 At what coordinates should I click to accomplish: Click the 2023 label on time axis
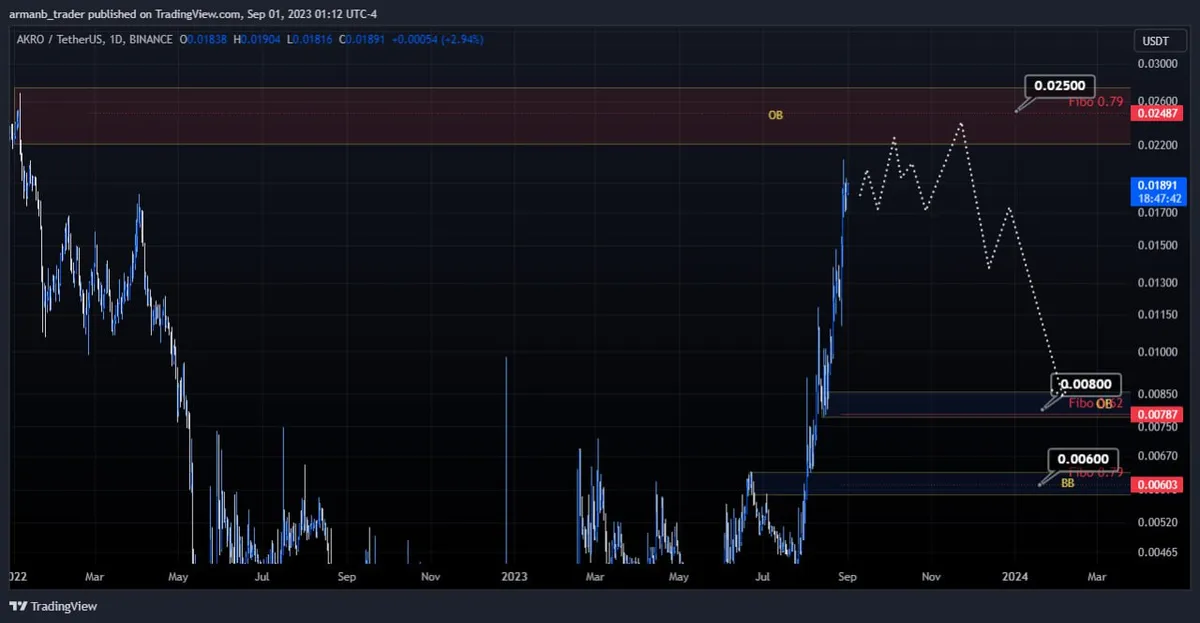point(514,577)
